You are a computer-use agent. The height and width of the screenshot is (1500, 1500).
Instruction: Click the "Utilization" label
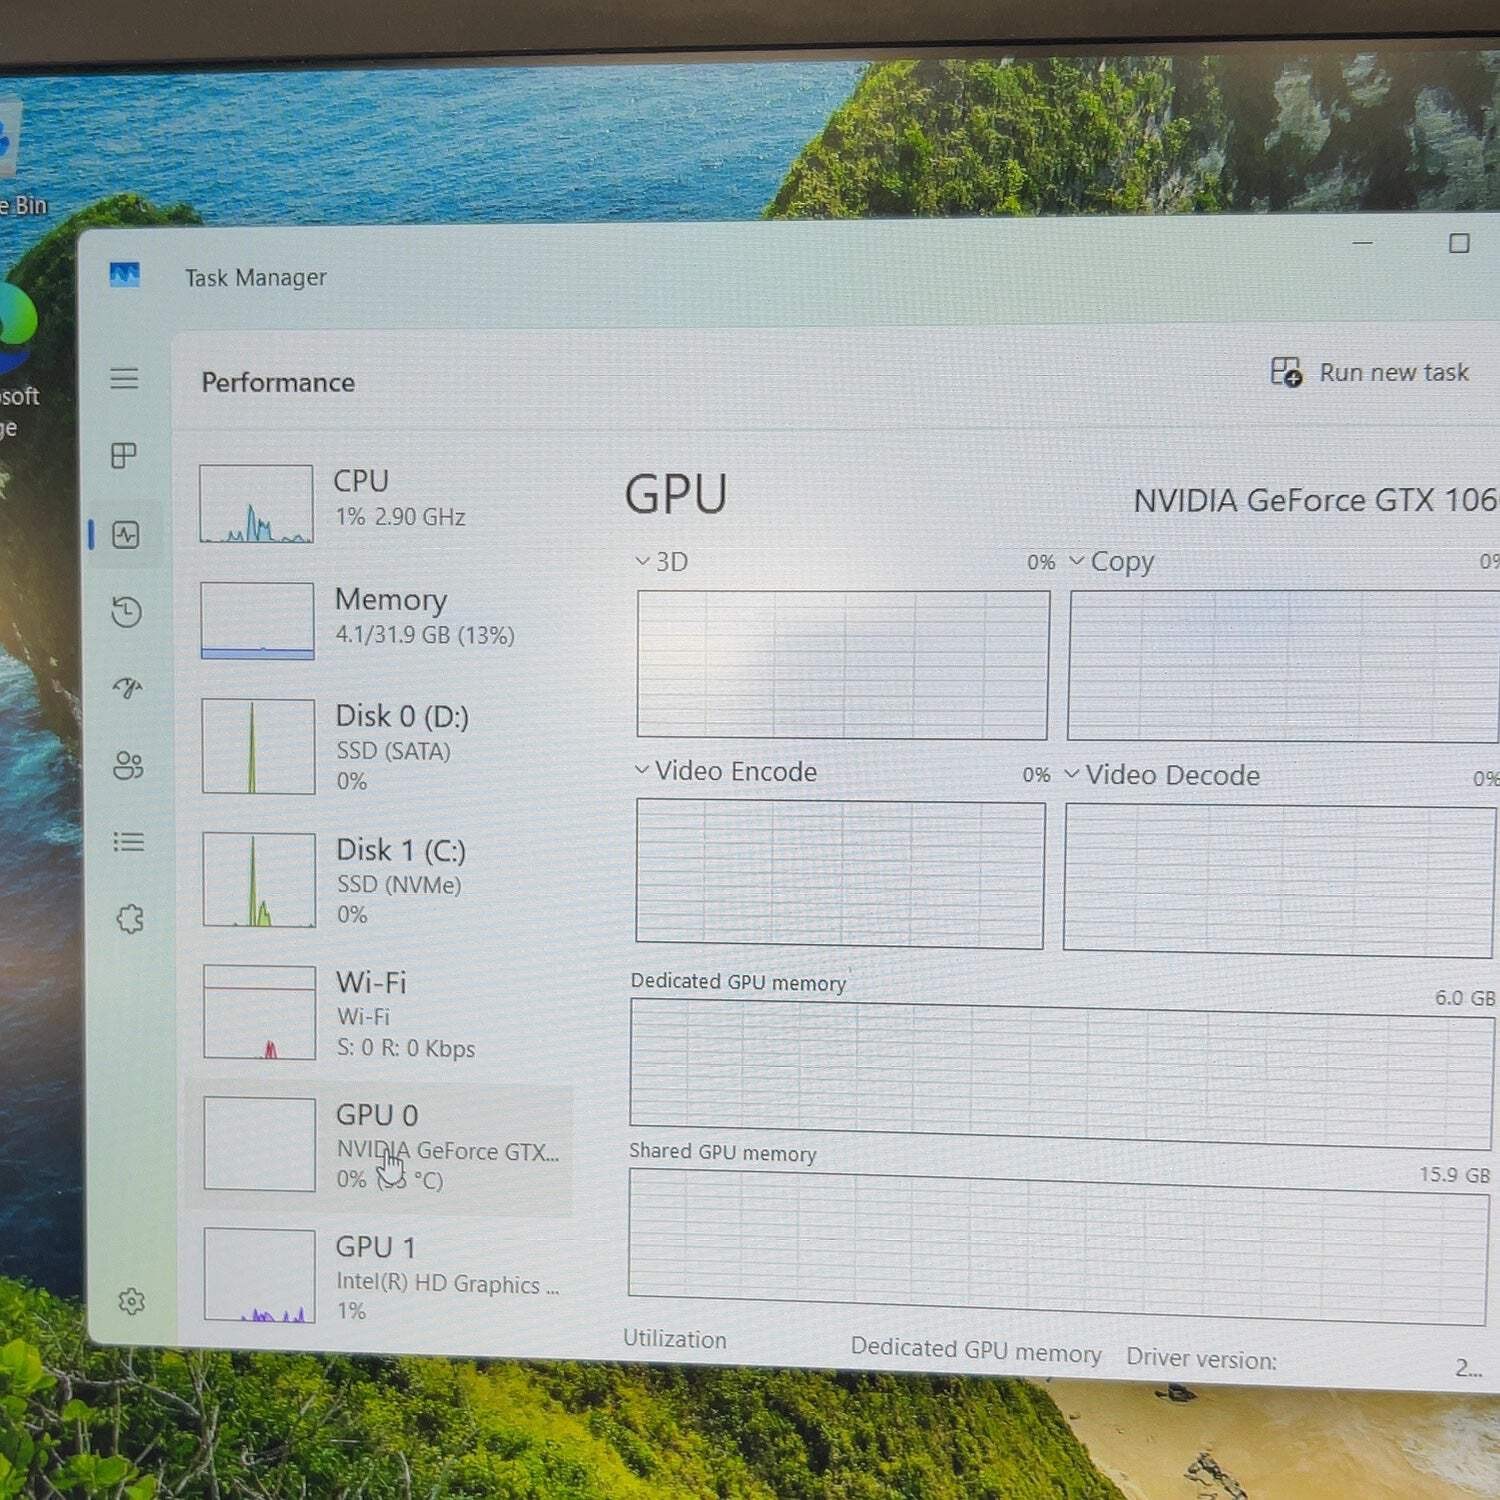675,1339
